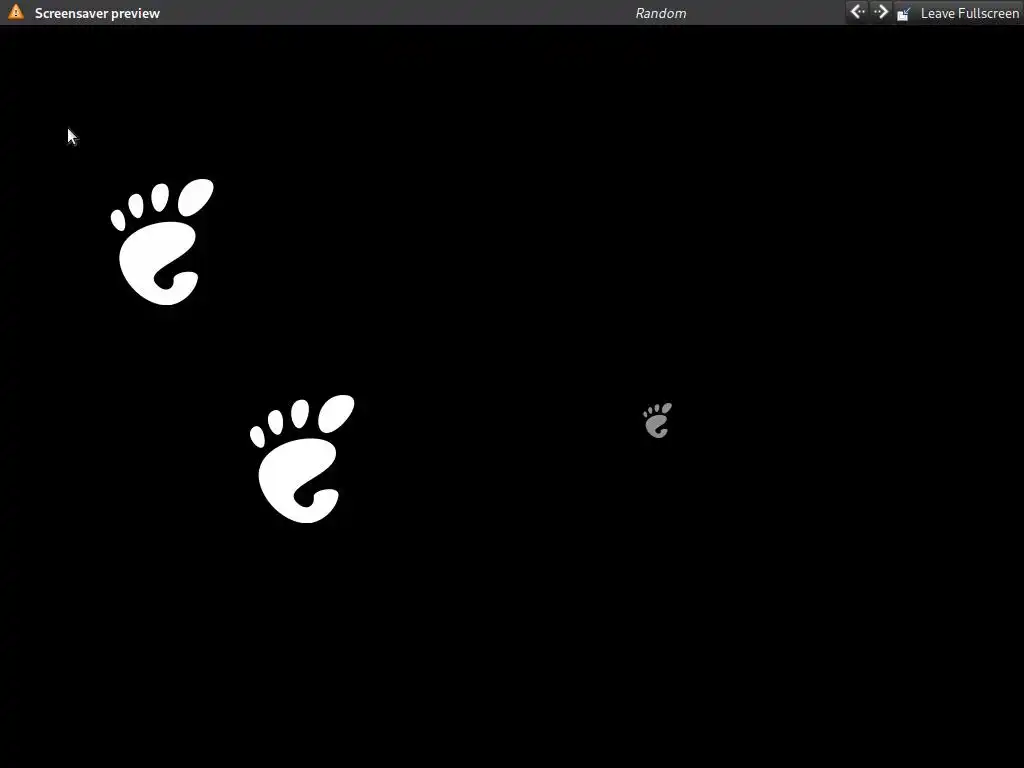Click the Leave Fullscreen button
The width and height of the screenshot is (1024, 768).
tap(958, 13)
